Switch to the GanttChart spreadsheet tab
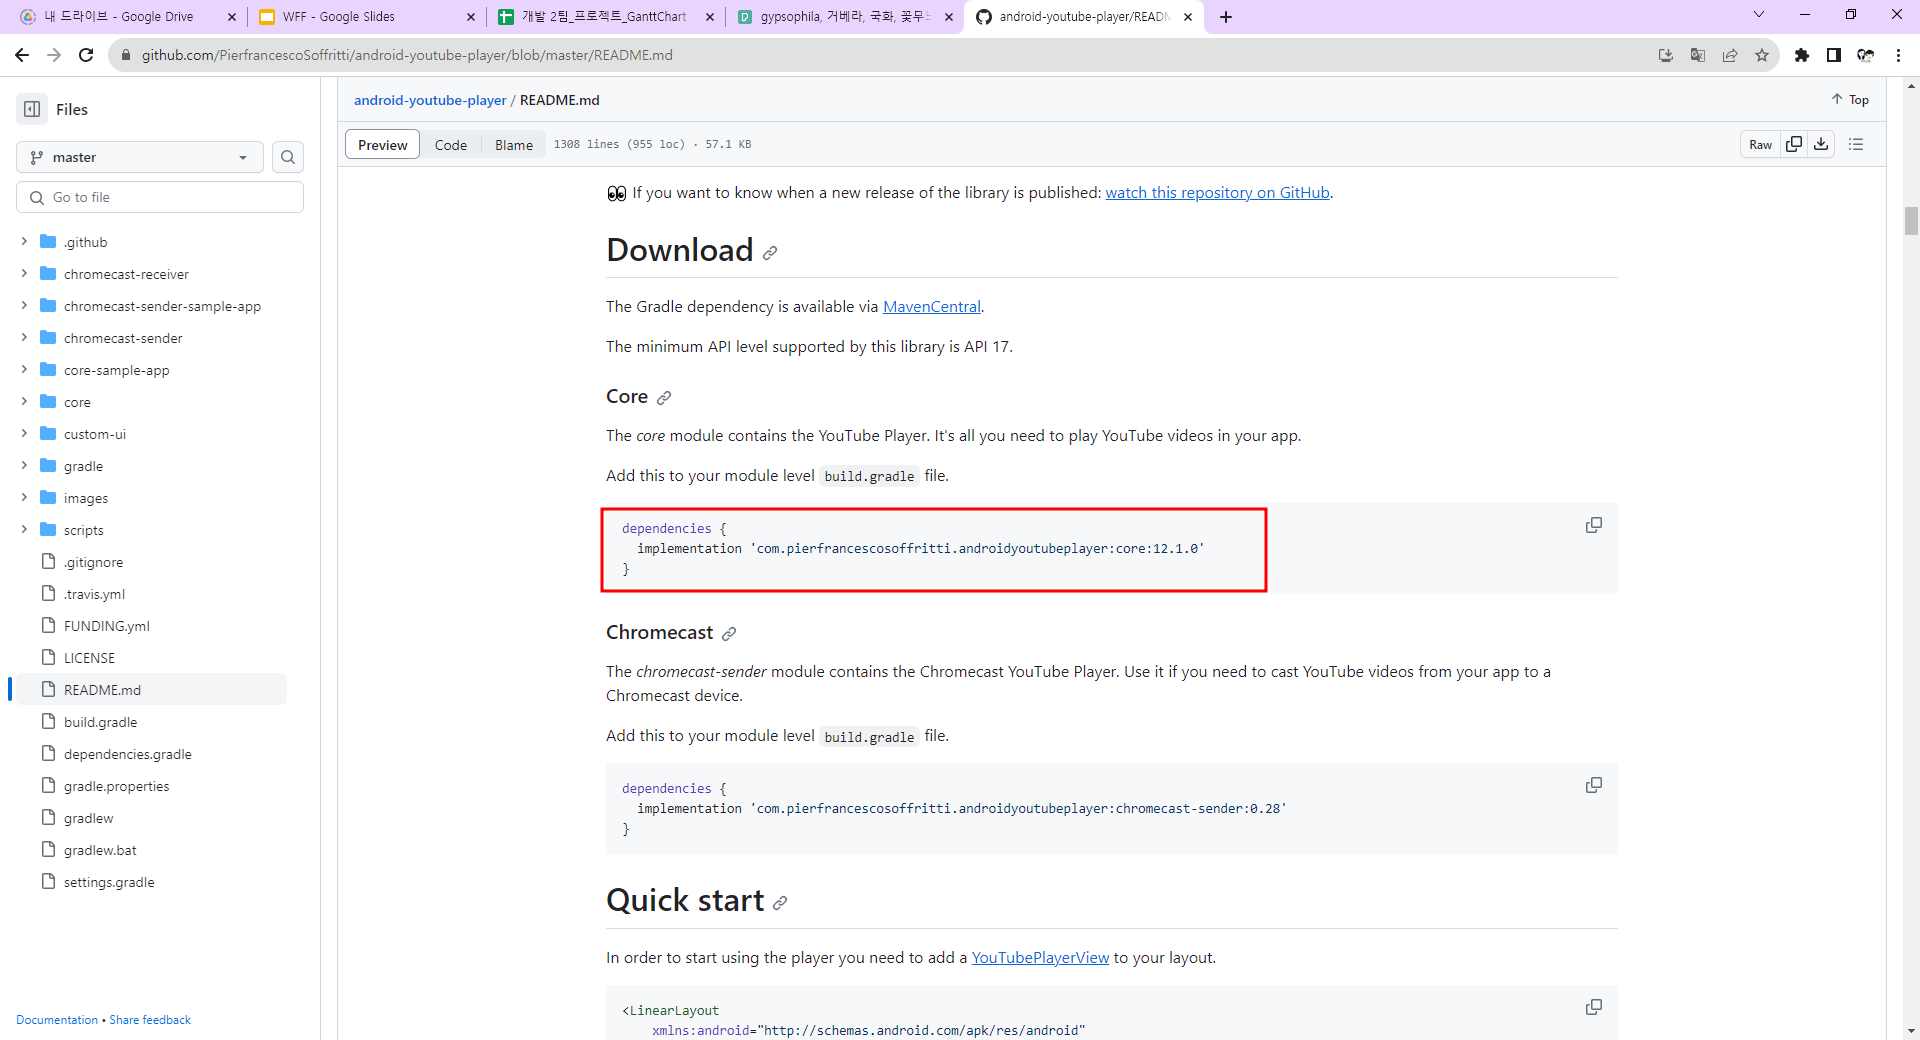The height and width of the screenshot is (1040, 1920). coord(606,17)
